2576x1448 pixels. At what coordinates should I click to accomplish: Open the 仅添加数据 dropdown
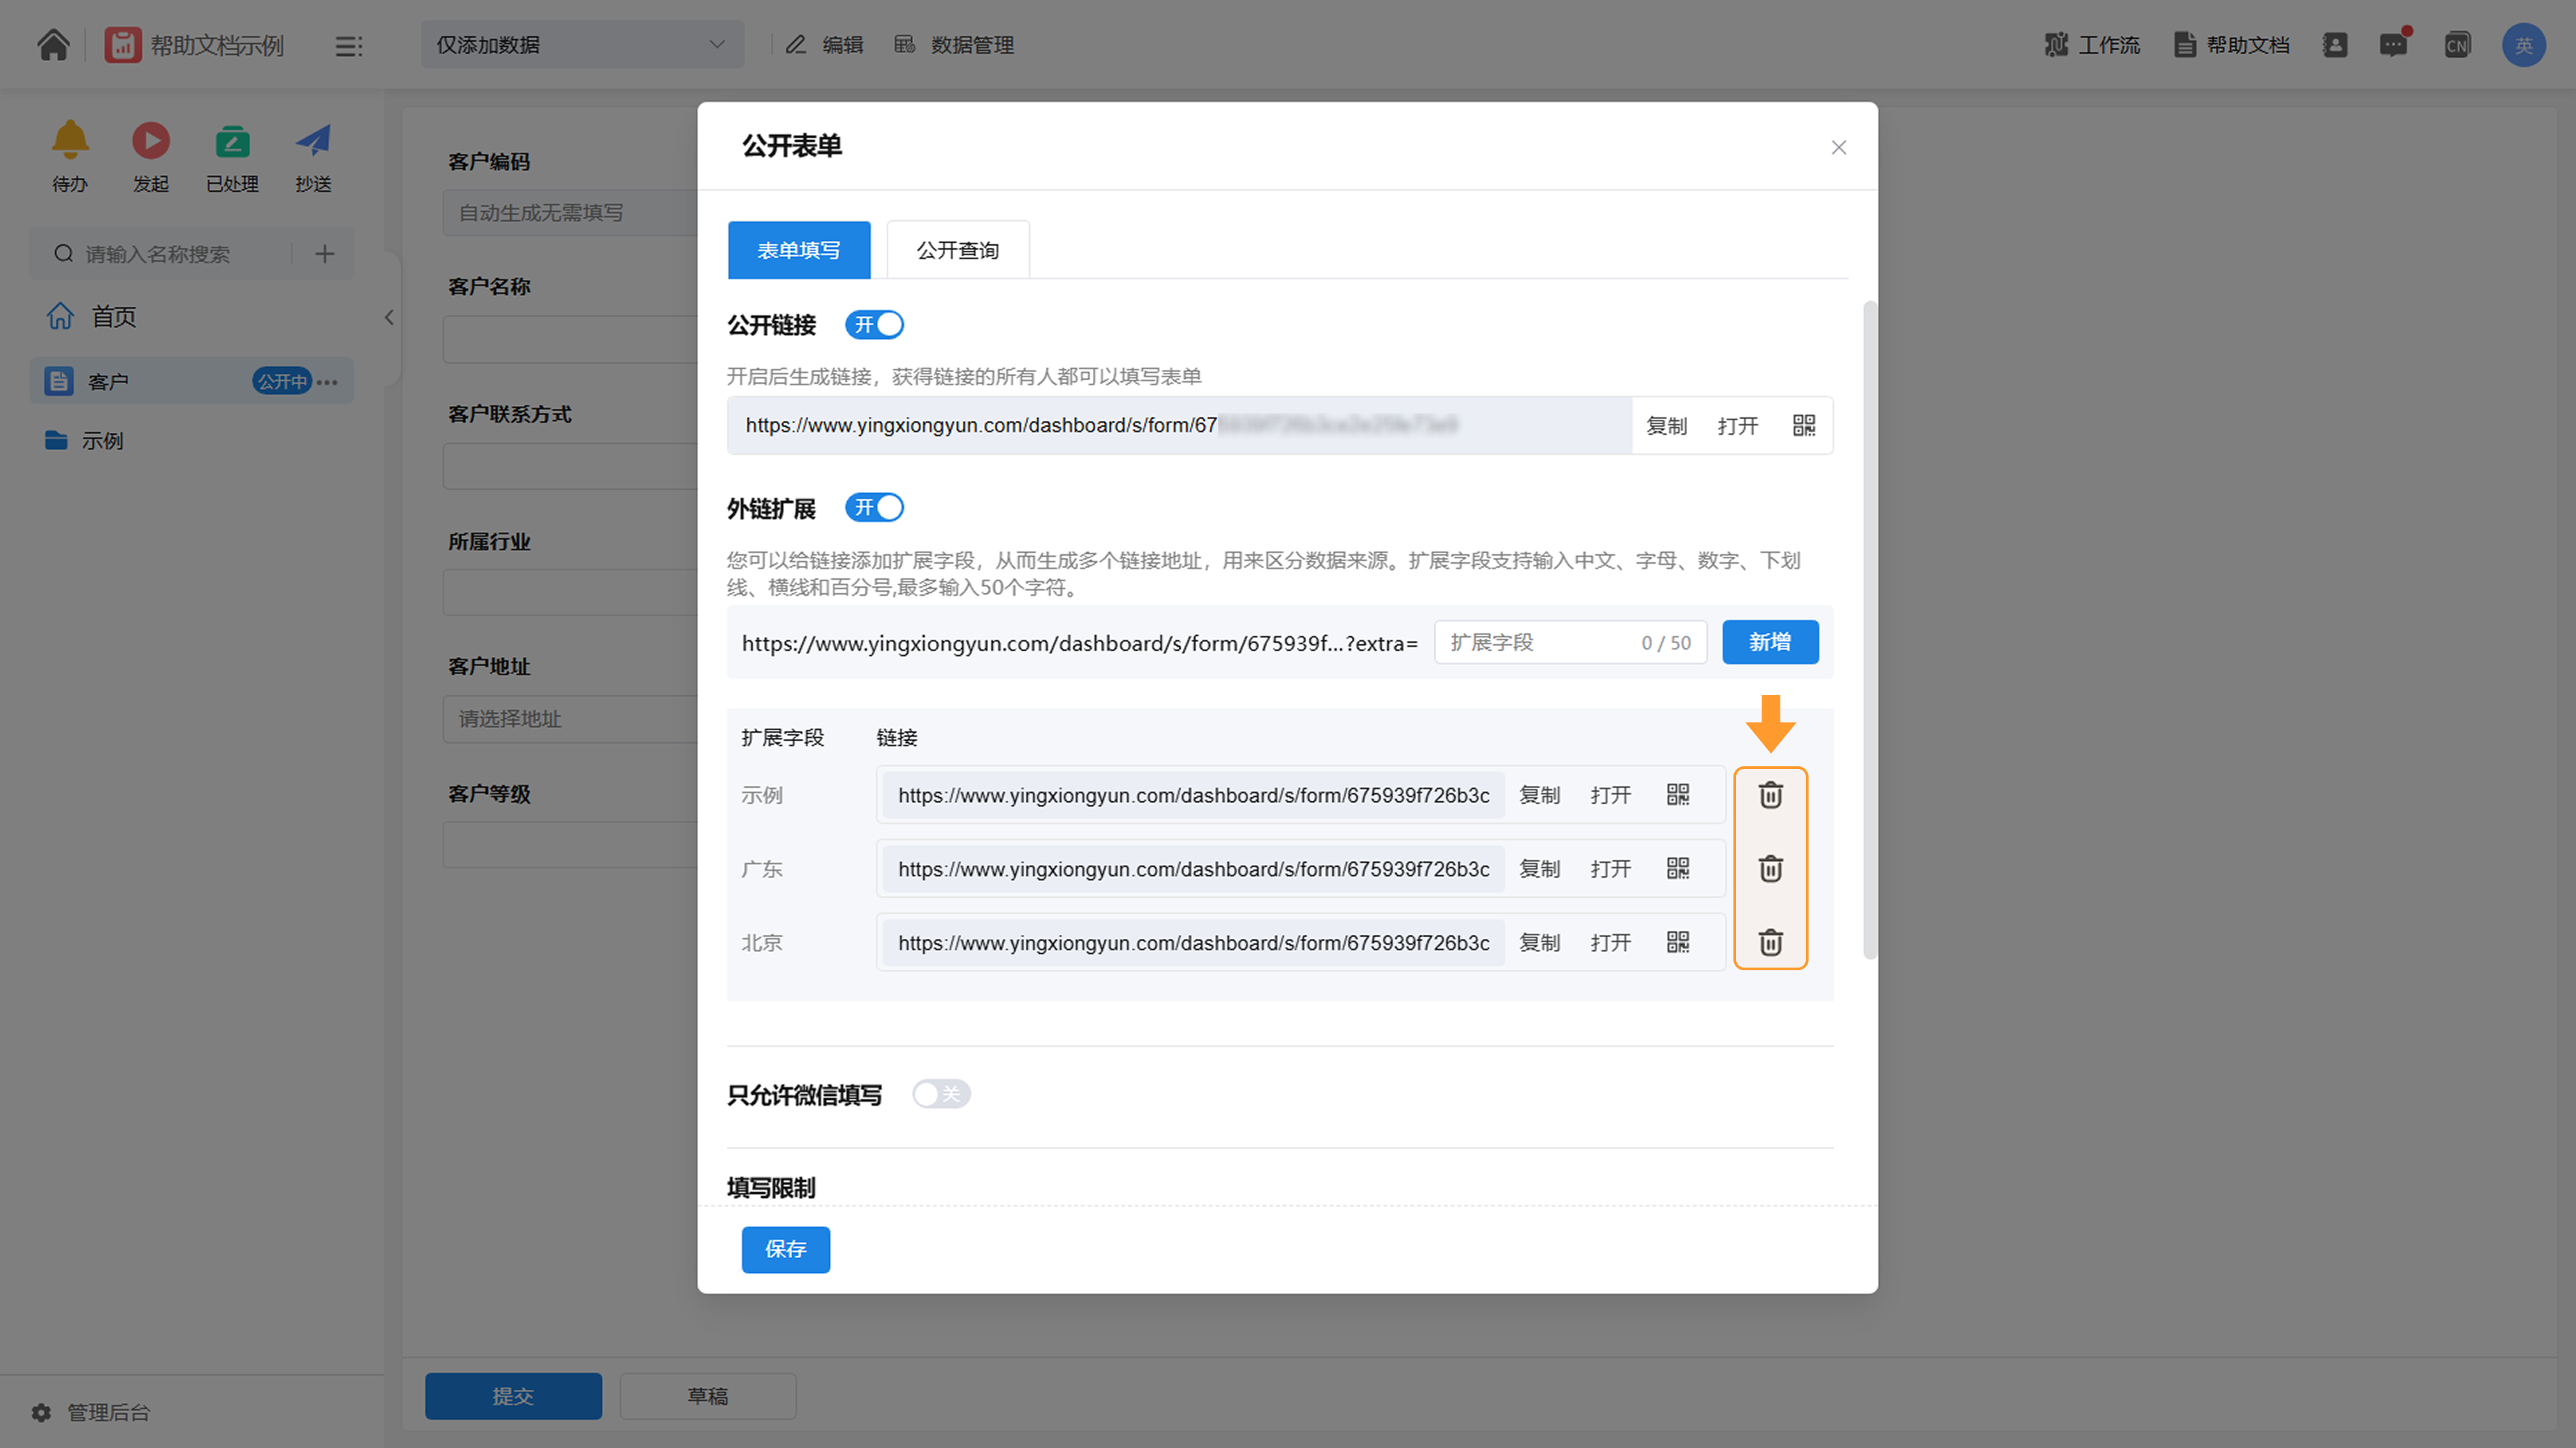[582, 45]
